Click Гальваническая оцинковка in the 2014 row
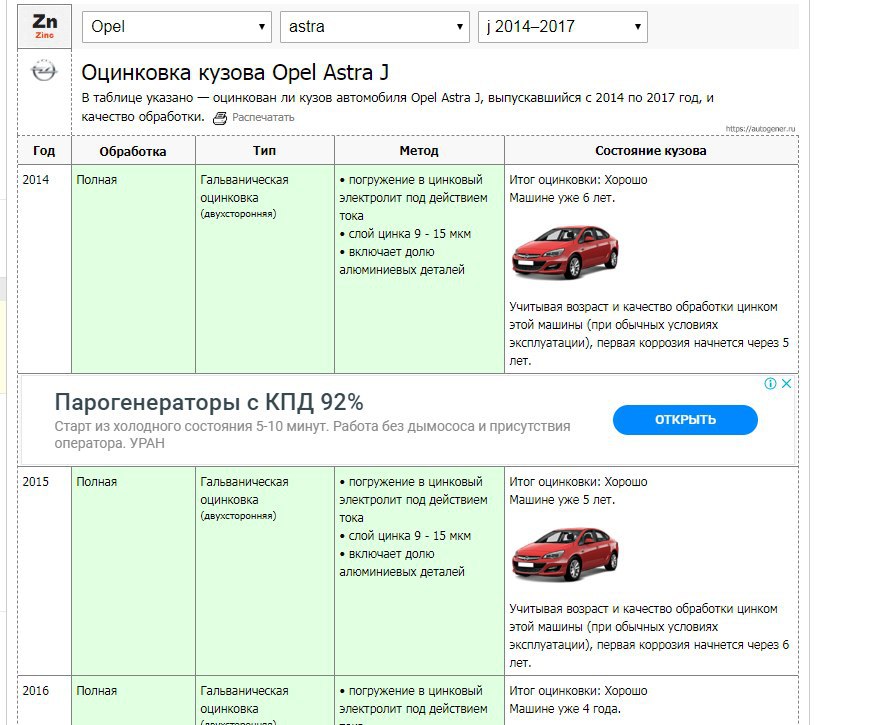The width and height of the screenshot is (874, 725). point(244,189)
